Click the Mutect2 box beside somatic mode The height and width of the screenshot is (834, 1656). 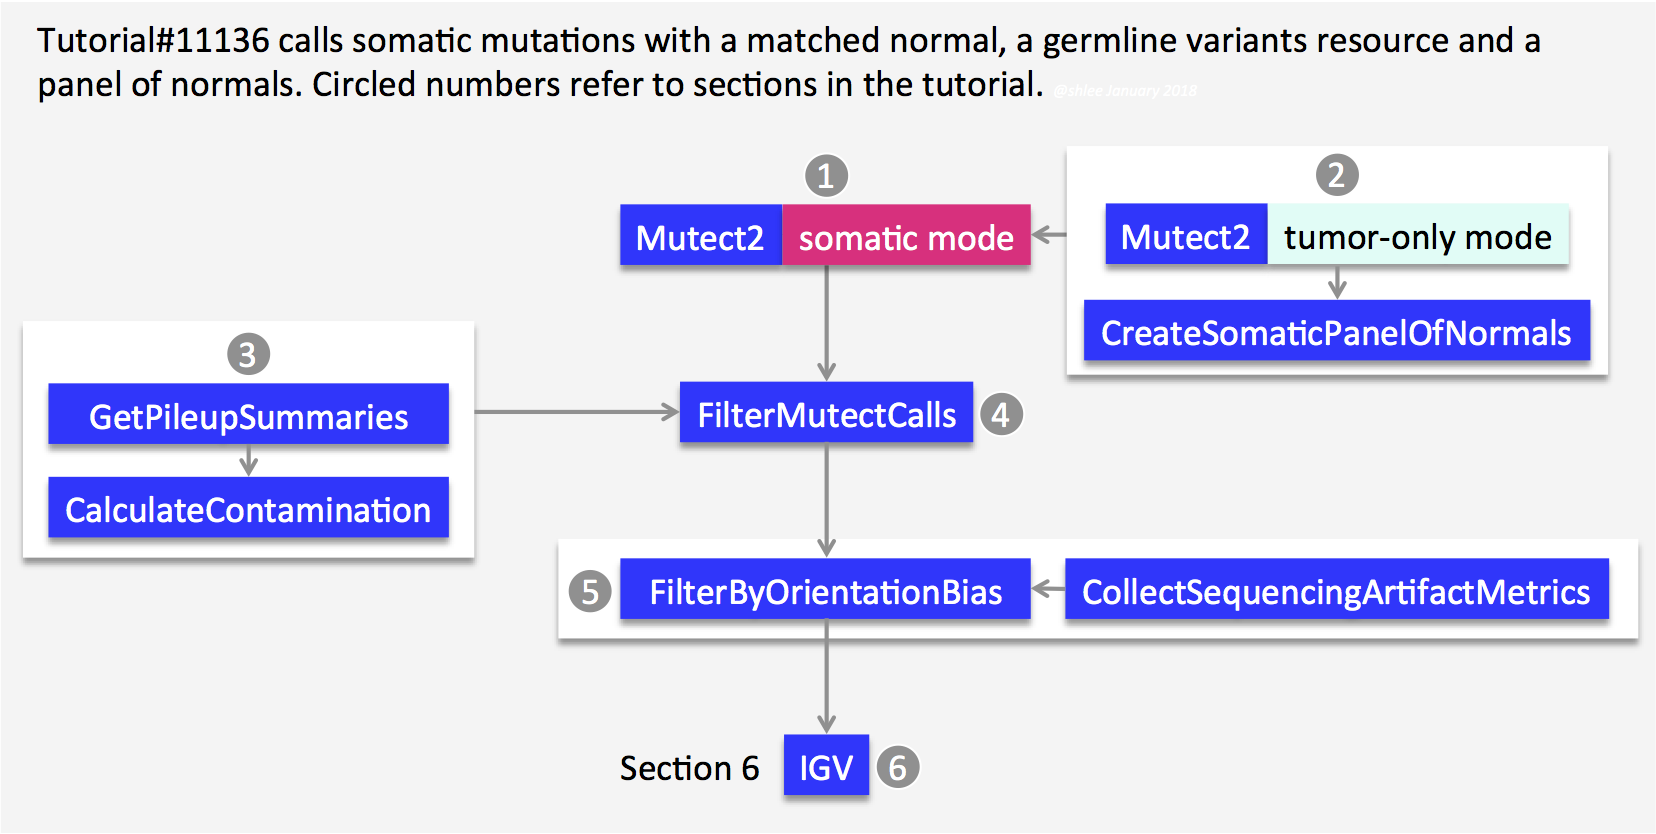700,236
